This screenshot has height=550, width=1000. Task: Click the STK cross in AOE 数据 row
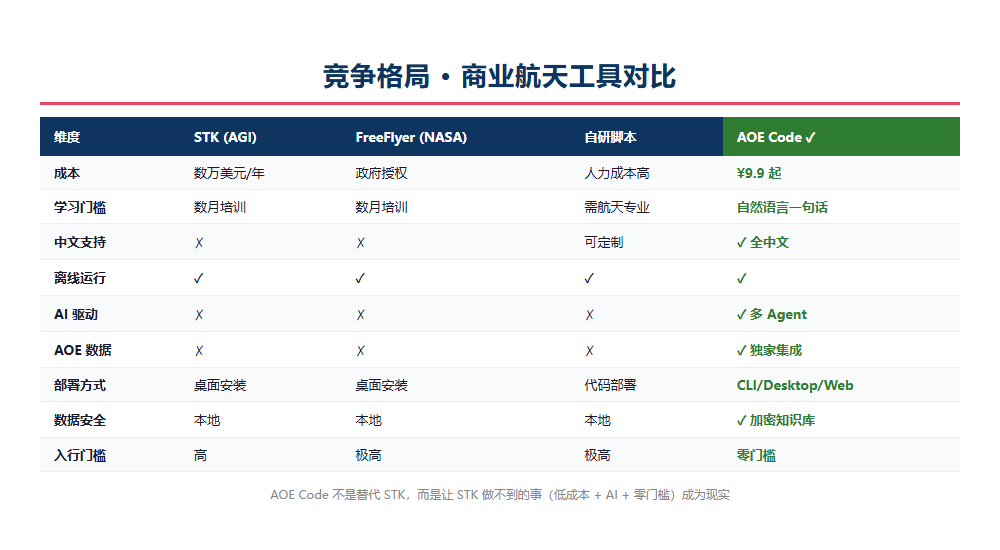pos(199,350)
